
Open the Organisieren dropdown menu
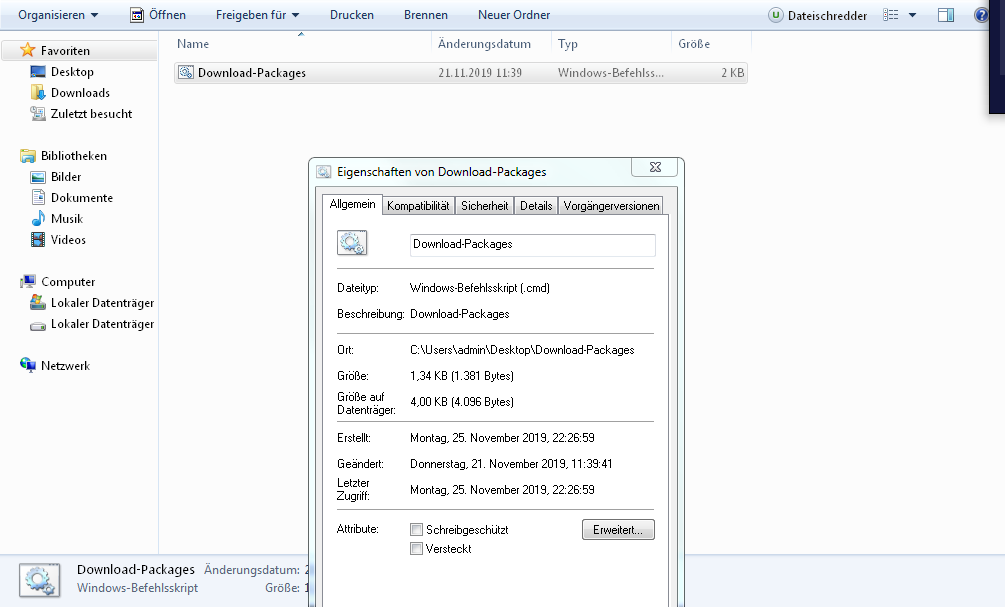tap(58, 15)
